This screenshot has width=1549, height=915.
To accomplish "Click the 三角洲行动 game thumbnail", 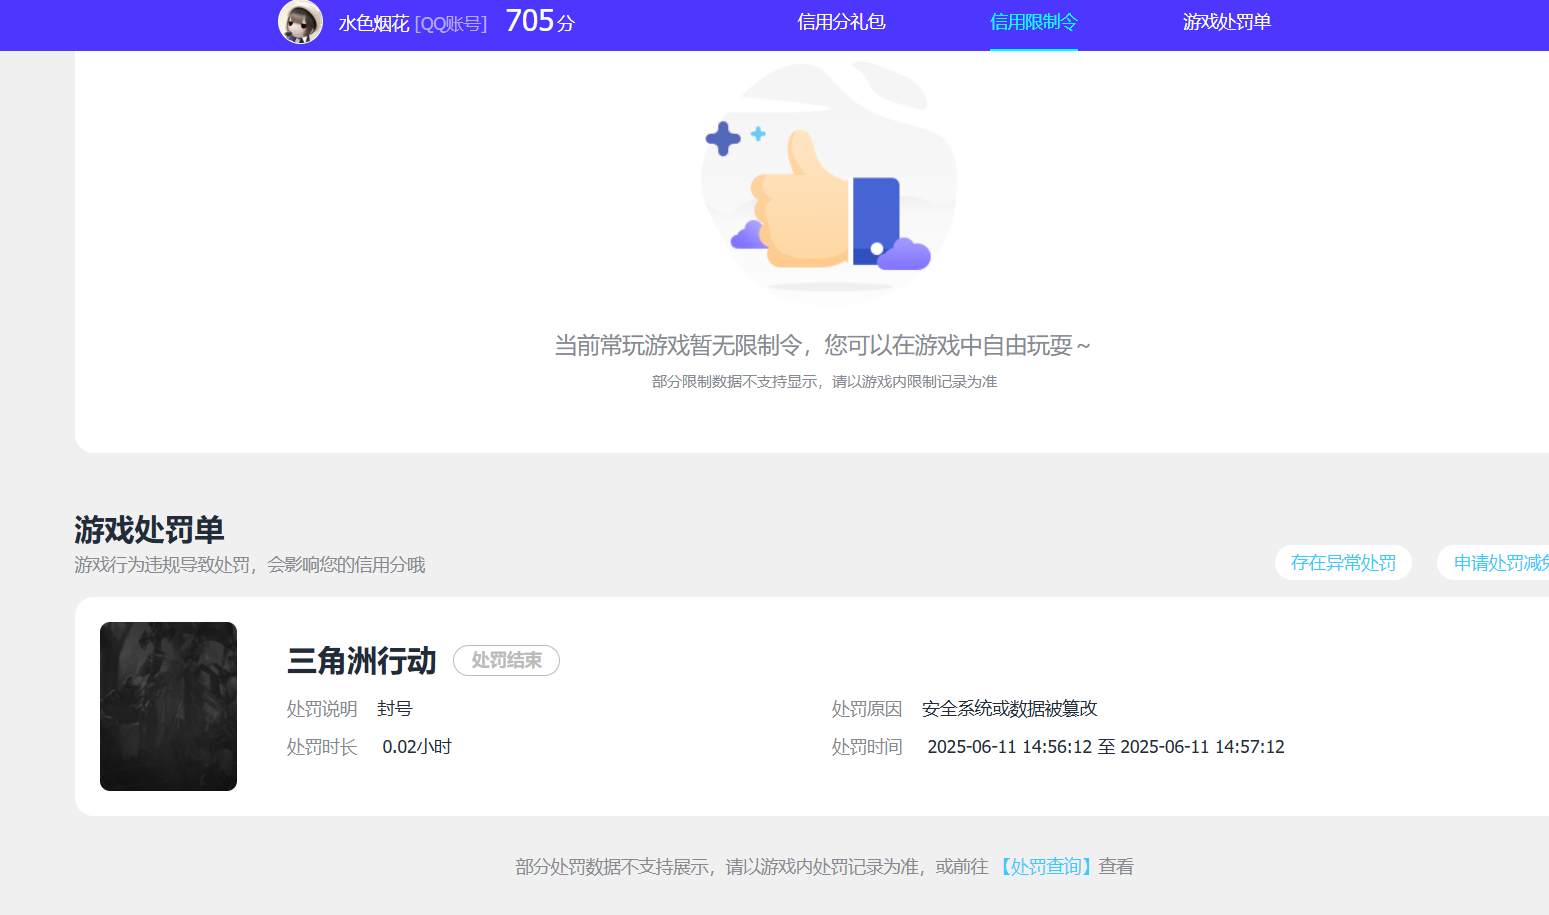I will point(168,706).
